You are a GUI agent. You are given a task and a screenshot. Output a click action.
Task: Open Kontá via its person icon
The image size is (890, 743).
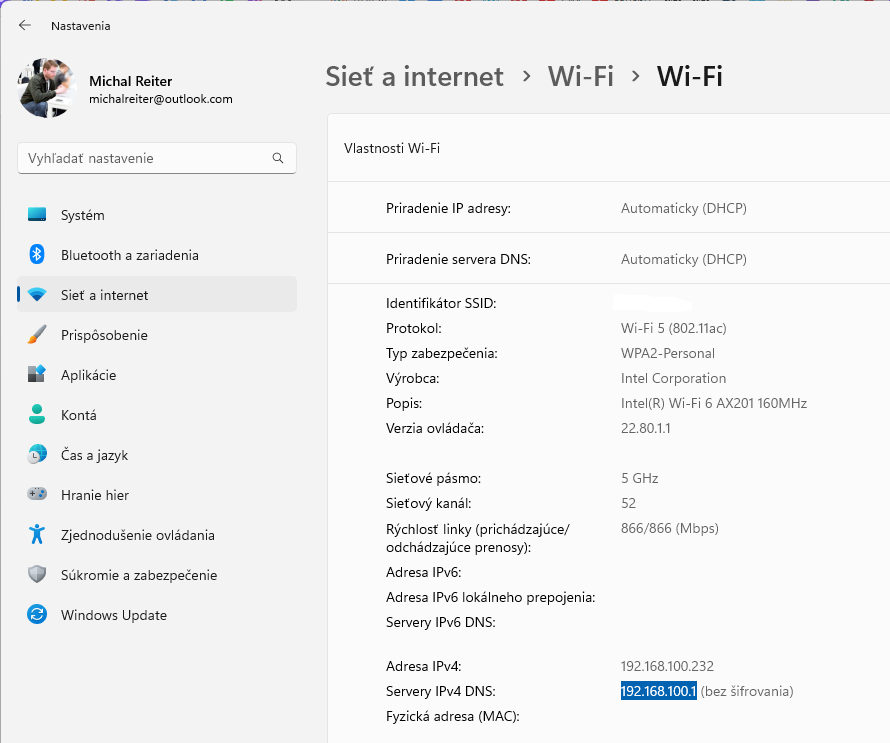(x=37, y=415)
